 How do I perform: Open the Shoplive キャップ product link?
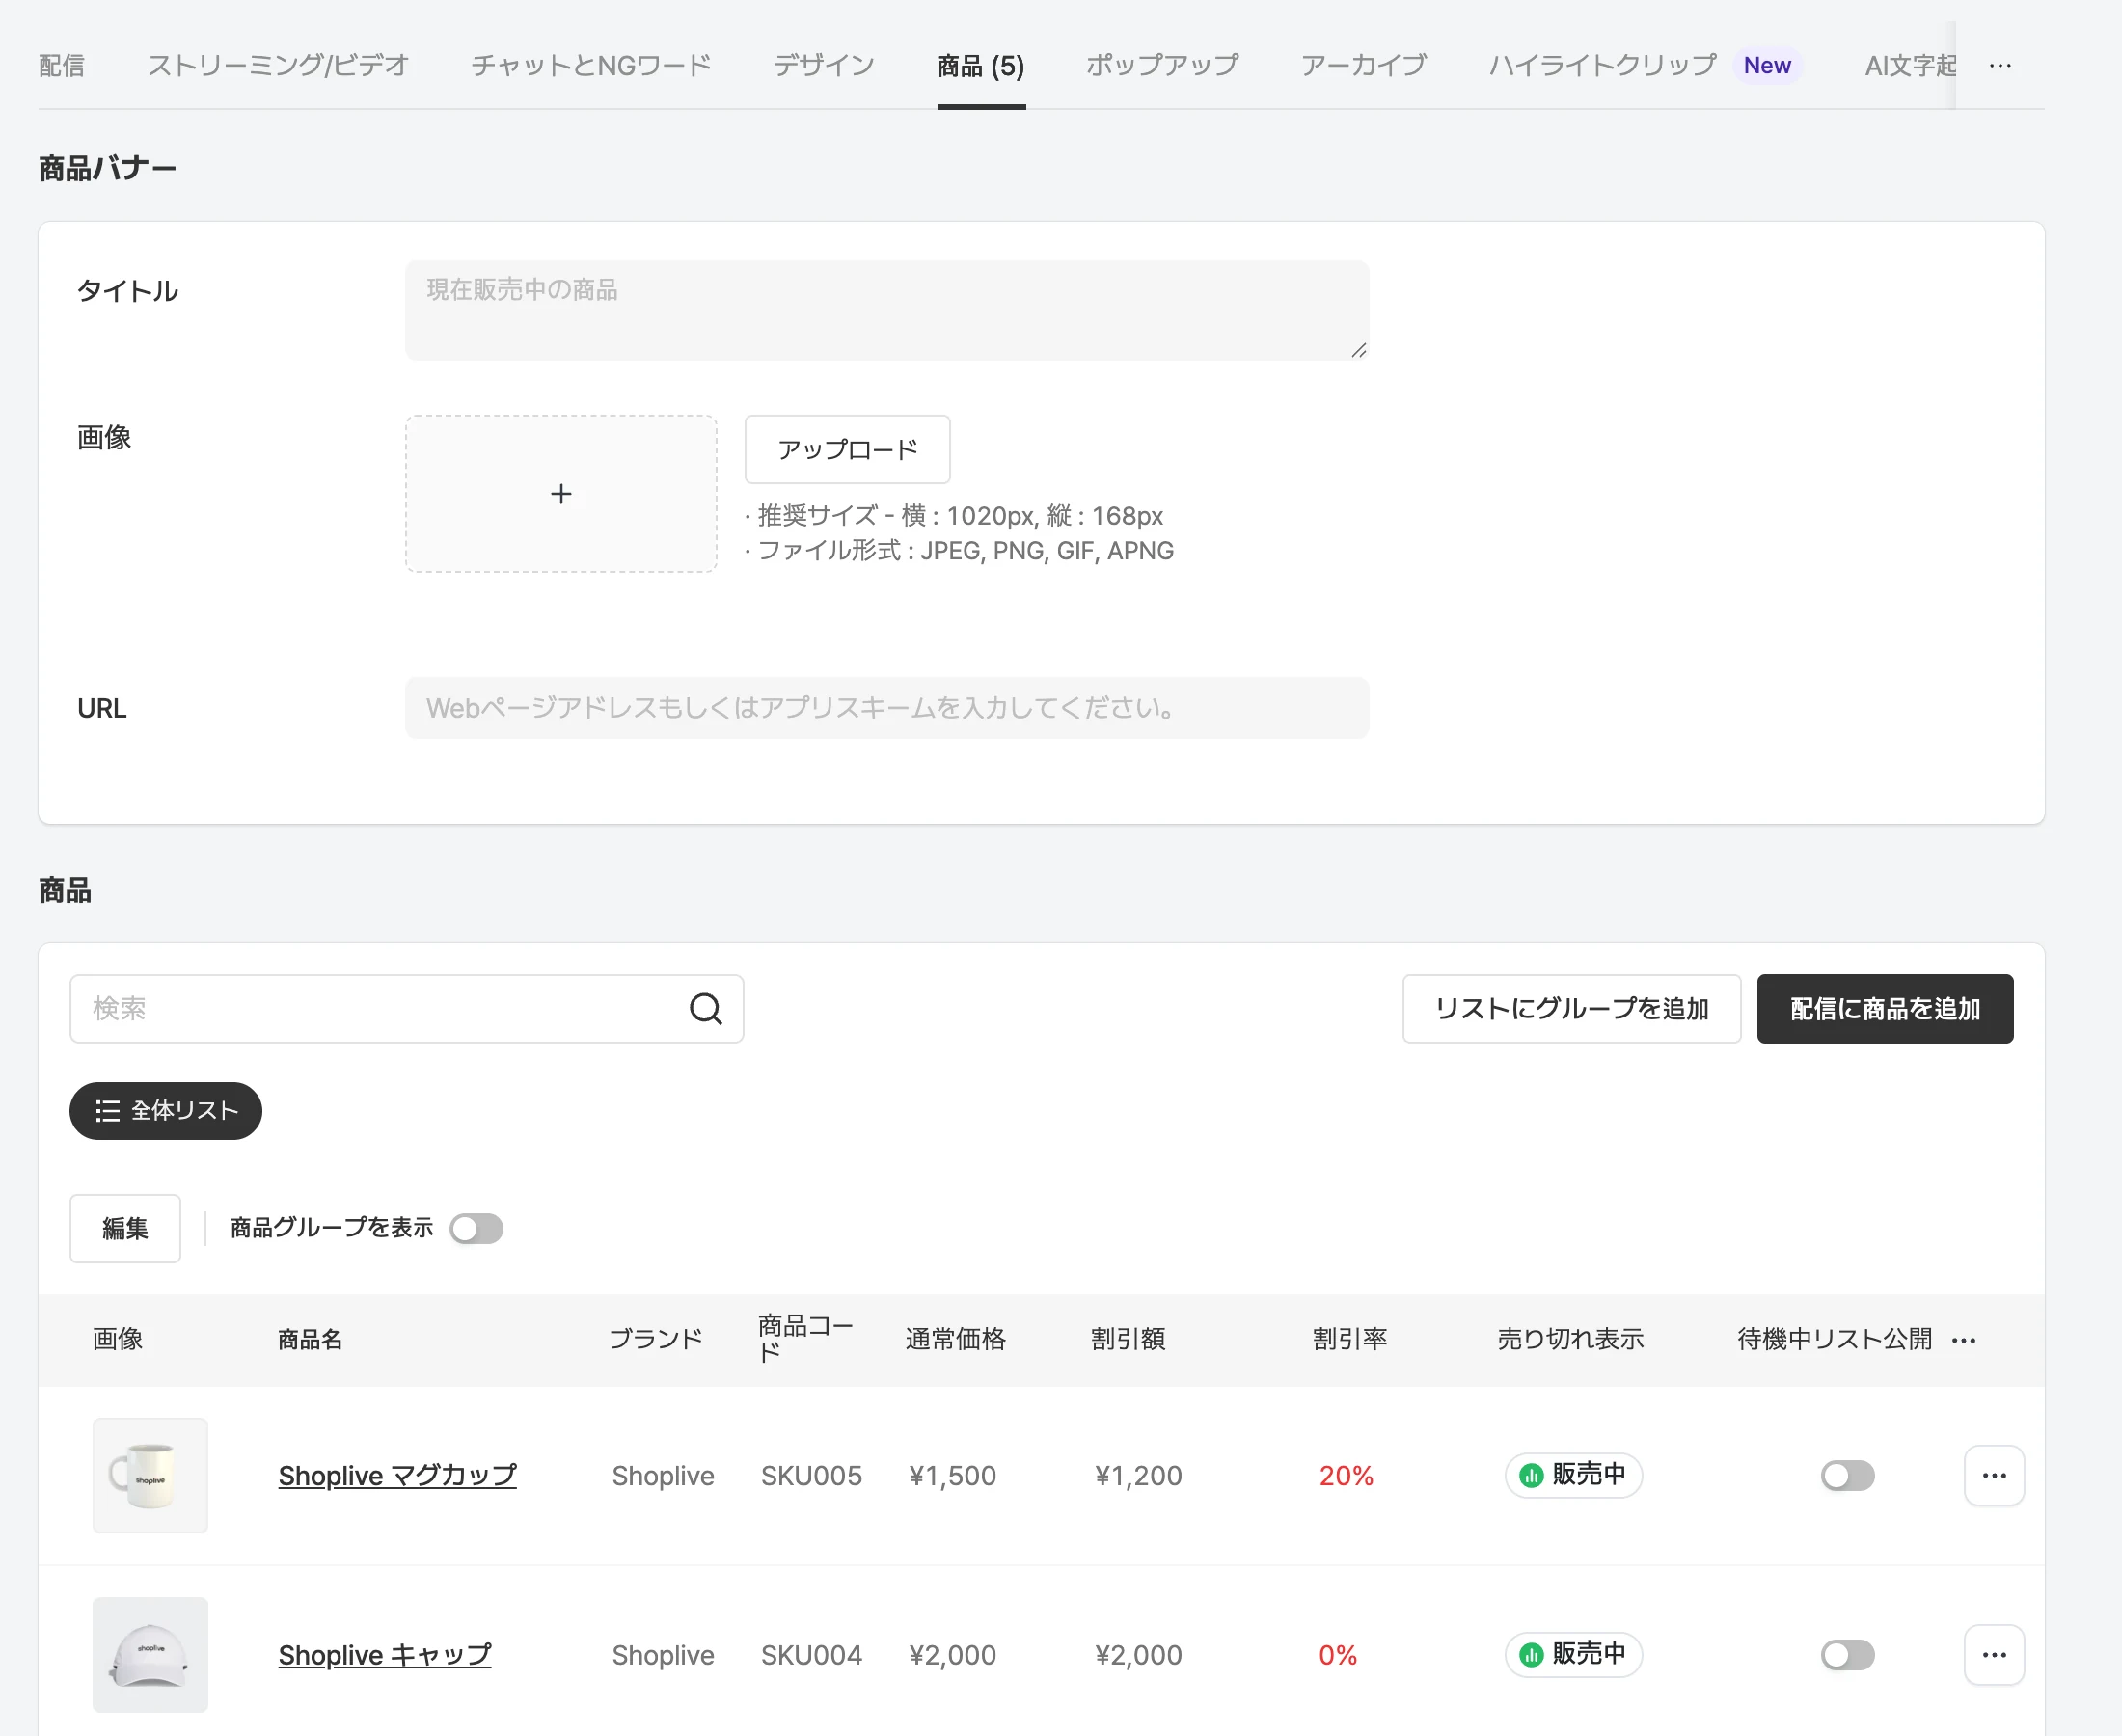[x=385, y=1654]
